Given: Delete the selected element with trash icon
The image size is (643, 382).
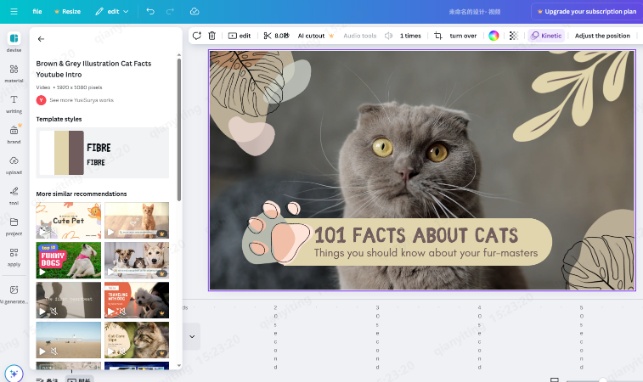Looking at the screenshot, I should pos(212,36).
